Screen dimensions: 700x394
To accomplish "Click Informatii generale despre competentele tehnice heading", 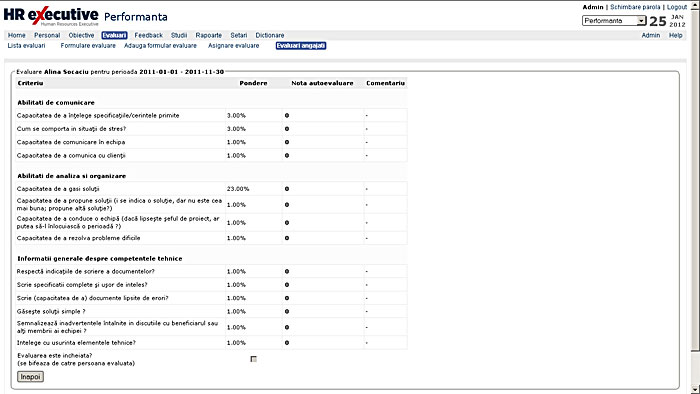I will click(x=100, y=258).
